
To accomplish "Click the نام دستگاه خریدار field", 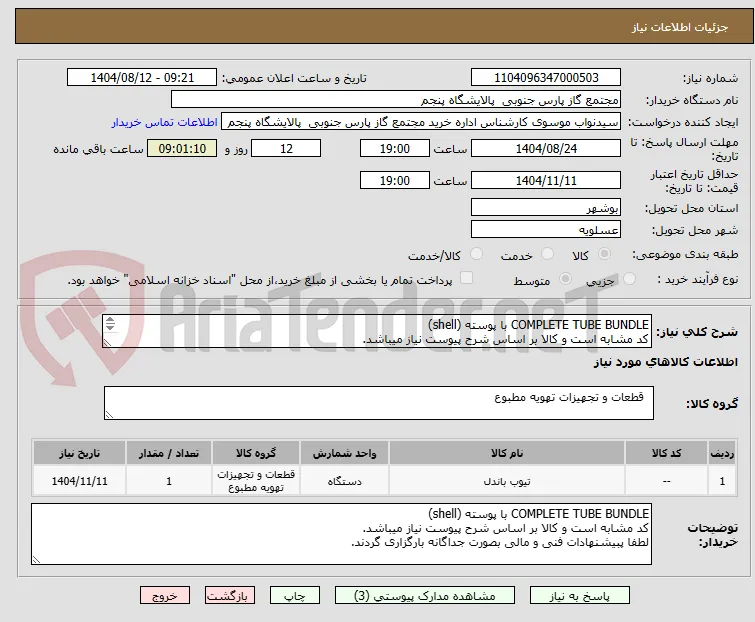I will coord(396,100).
